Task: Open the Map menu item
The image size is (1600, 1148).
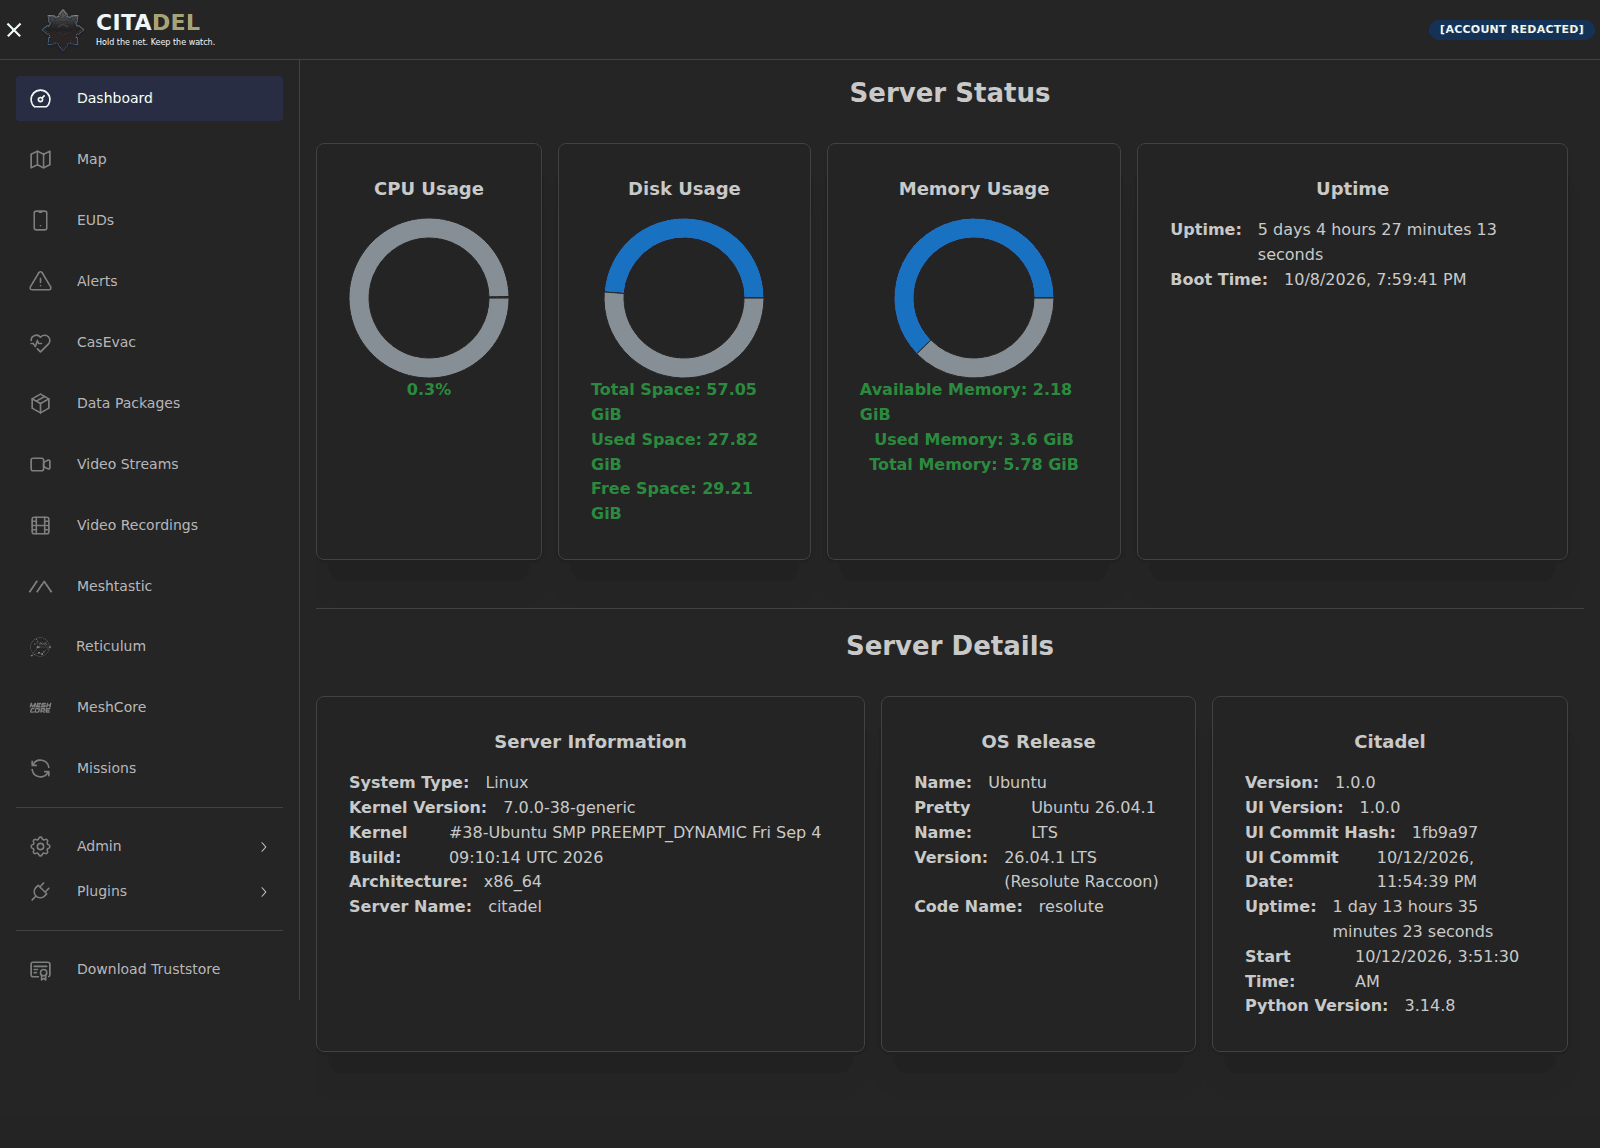Action: (149, 159)
